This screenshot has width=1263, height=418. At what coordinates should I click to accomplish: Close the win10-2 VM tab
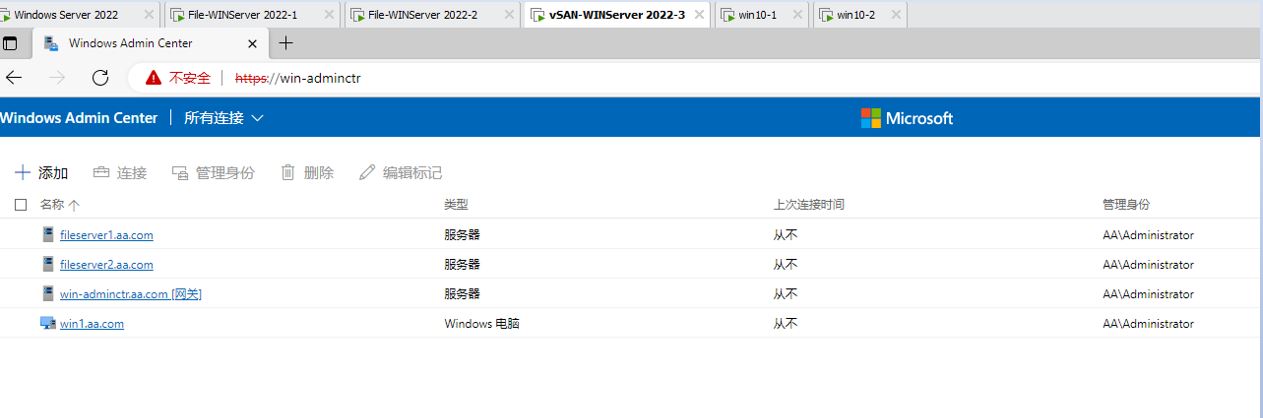click(895, 15)
